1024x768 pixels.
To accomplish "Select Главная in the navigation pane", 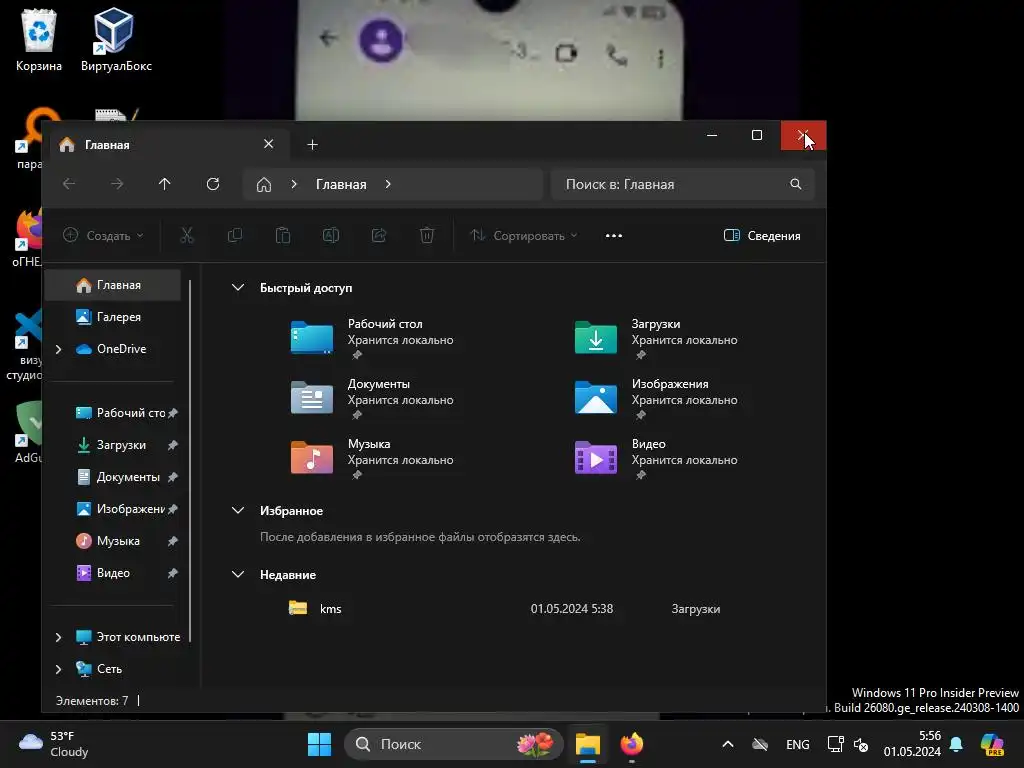I will pos(112,285).
